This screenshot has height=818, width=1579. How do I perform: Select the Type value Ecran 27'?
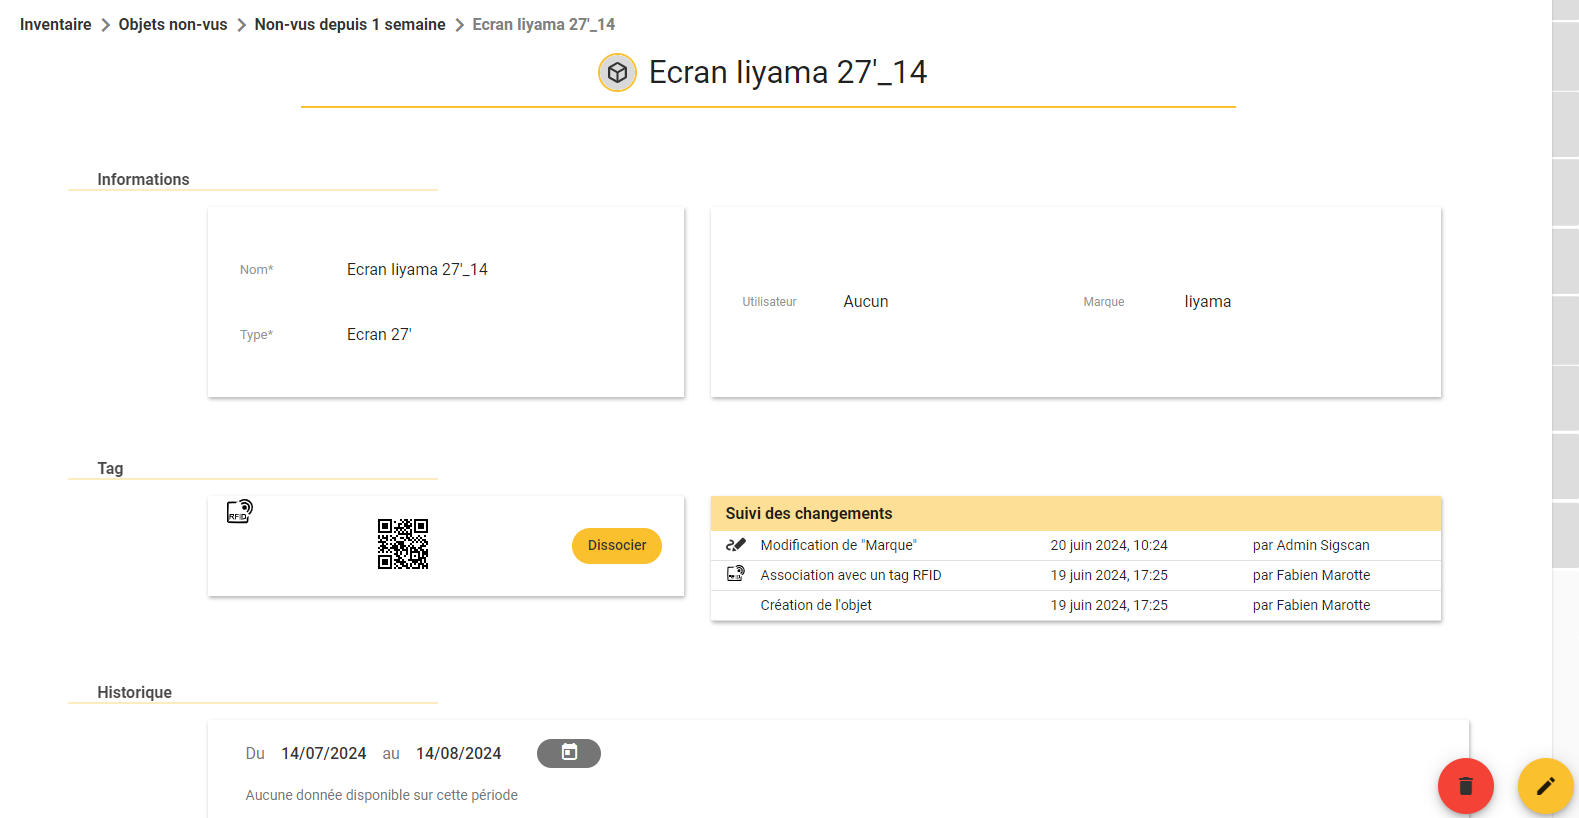(x=379, y=335)
